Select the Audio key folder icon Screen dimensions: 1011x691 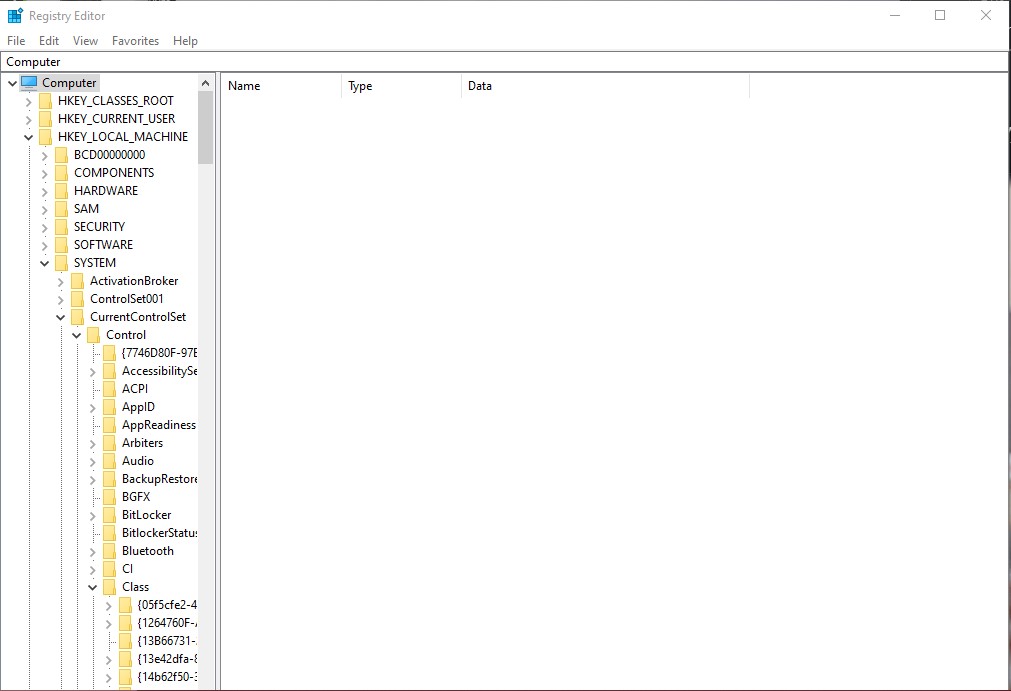(110, 461)
